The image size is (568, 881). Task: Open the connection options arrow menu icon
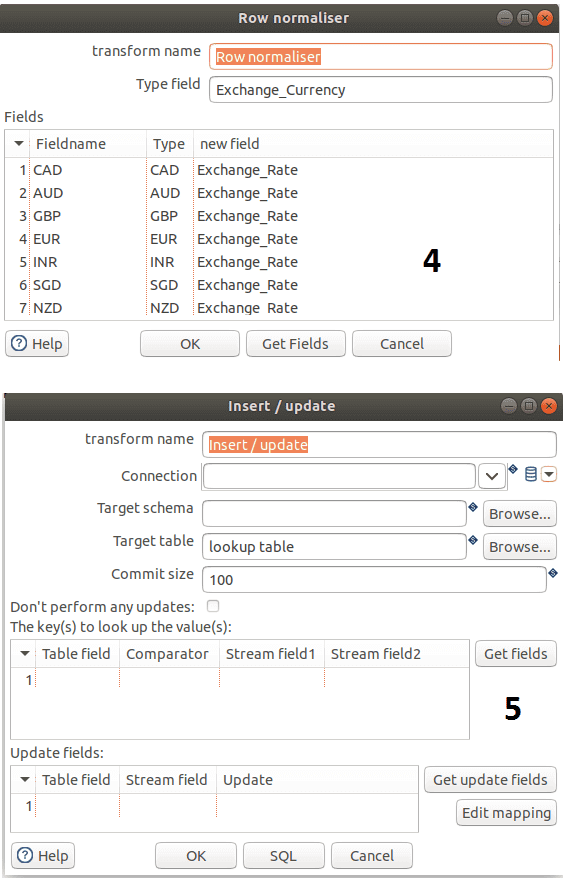(548, 474)
